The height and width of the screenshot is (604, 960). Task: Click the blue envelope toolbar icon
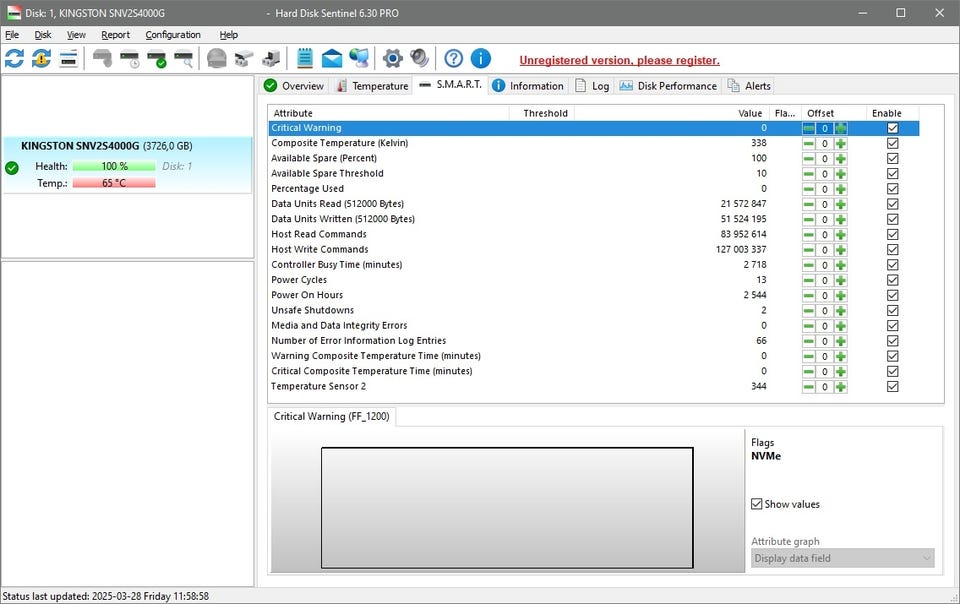[332, 59]
